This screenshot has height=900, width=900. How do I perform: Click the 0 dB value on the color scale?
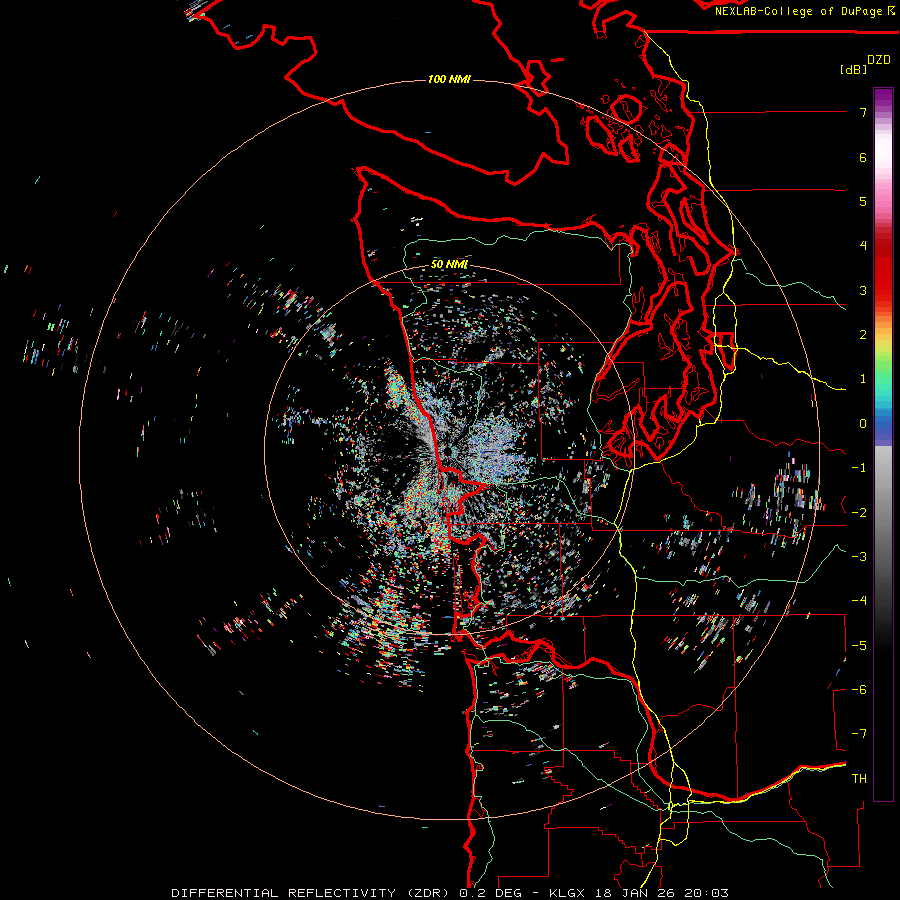[x=863, y=424]
